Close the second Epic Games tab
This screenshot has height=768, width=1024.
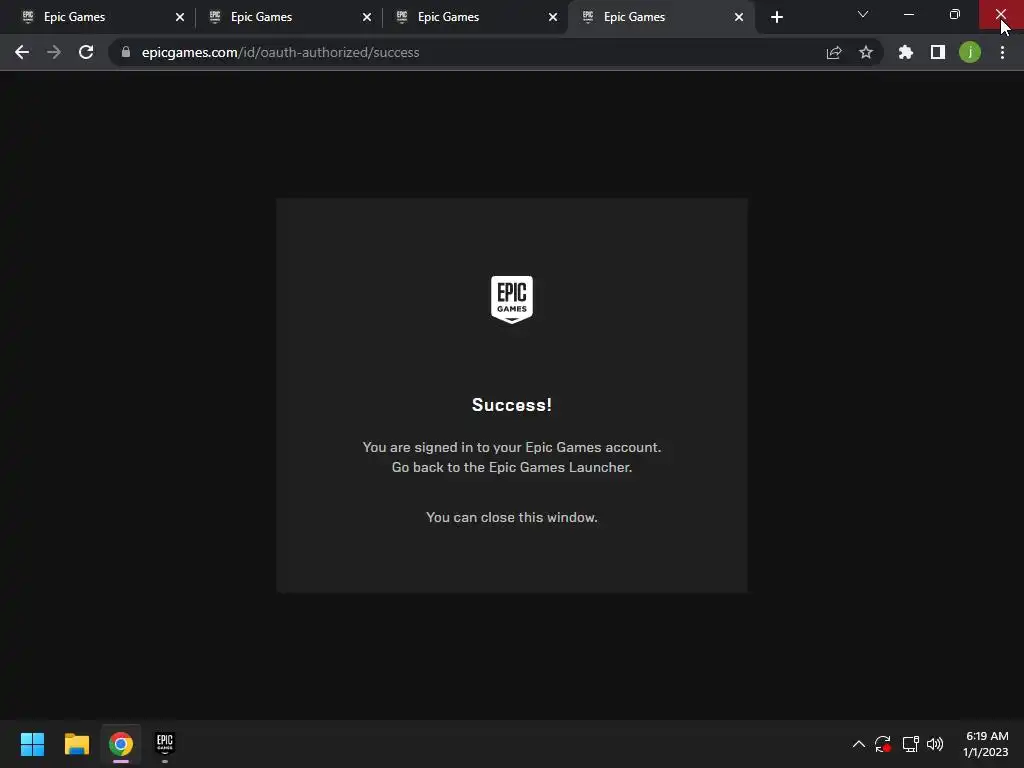[x=366, y=17]
